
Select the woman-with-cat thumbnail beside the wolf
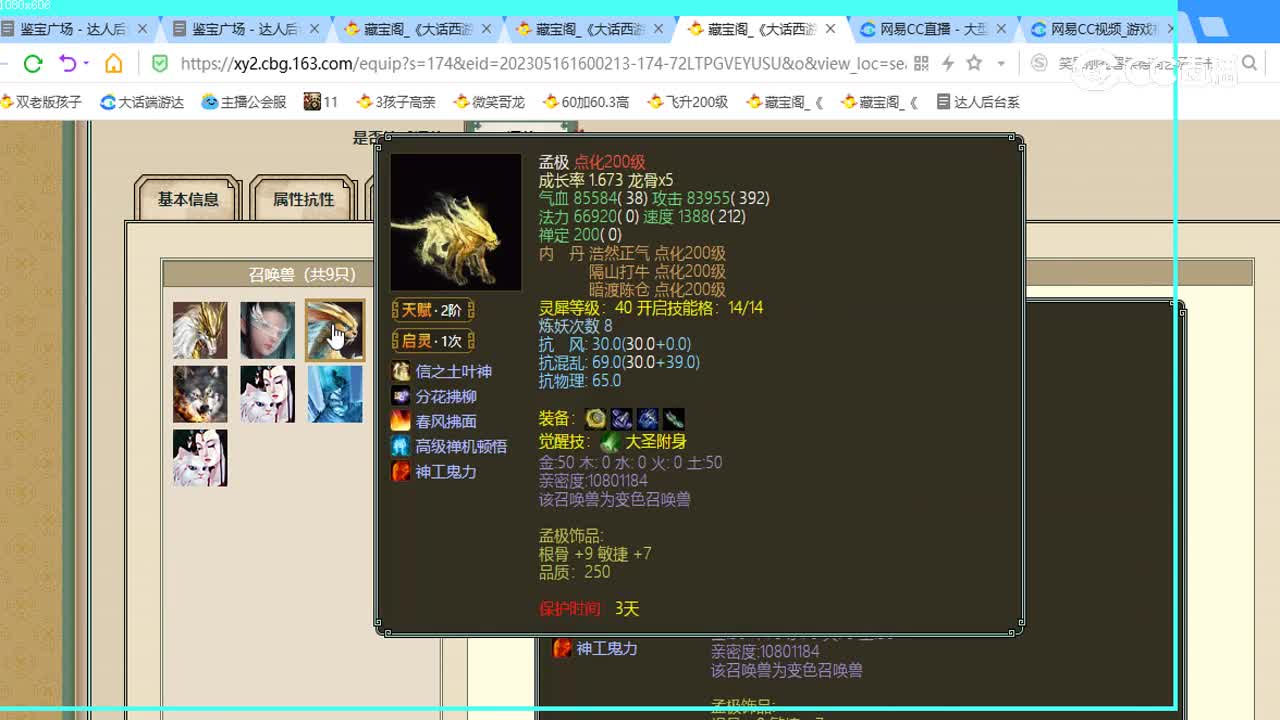point(267,394)
